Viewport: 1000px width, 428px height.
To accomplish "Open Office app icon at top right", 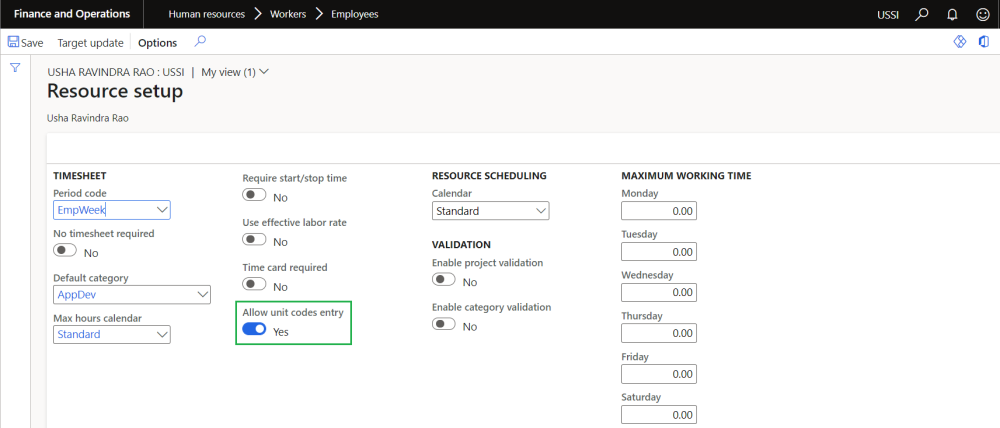I will 984,42.
